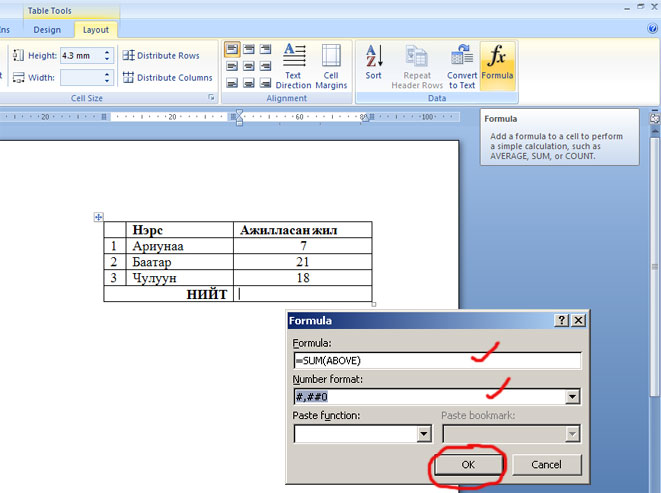The width and height of the screenshot is (661, 493).
Task: Click the empty total cell beside НИЙТ
Action: tap(303, 294)
